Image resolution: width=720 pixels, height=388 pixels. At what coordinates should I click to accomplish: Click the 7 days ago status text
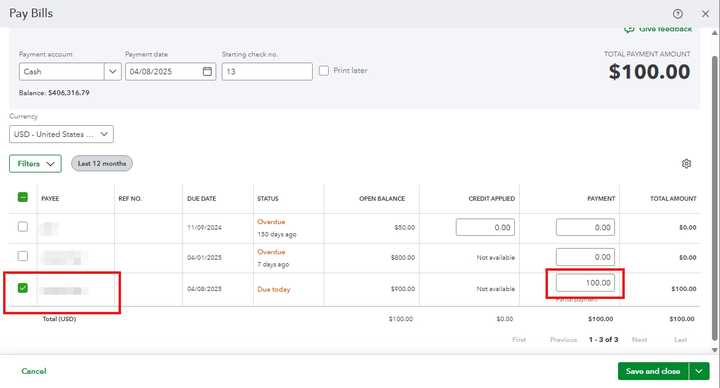coord(273,264)
